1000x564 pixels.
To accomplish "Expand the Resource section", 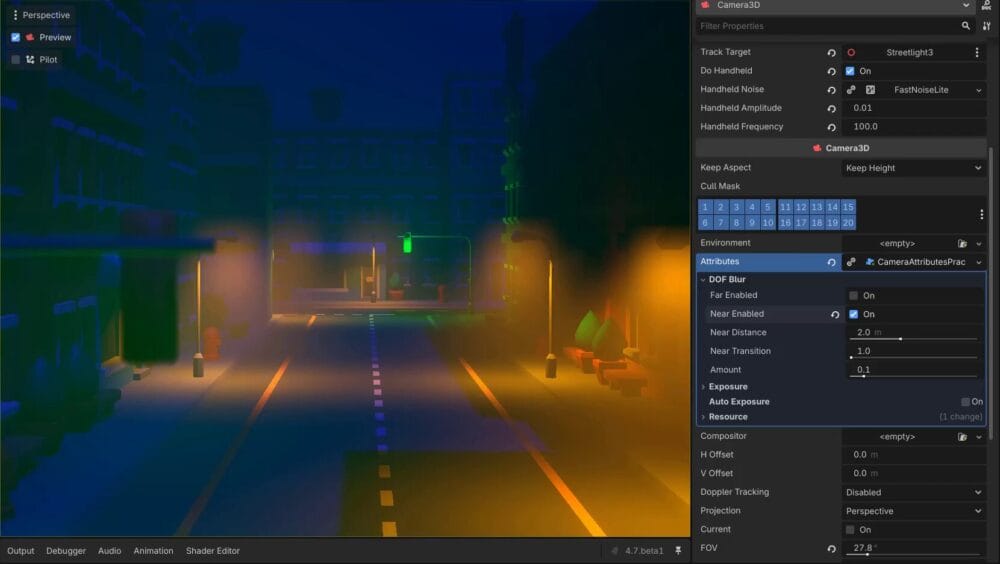I will tap(703, 417).
